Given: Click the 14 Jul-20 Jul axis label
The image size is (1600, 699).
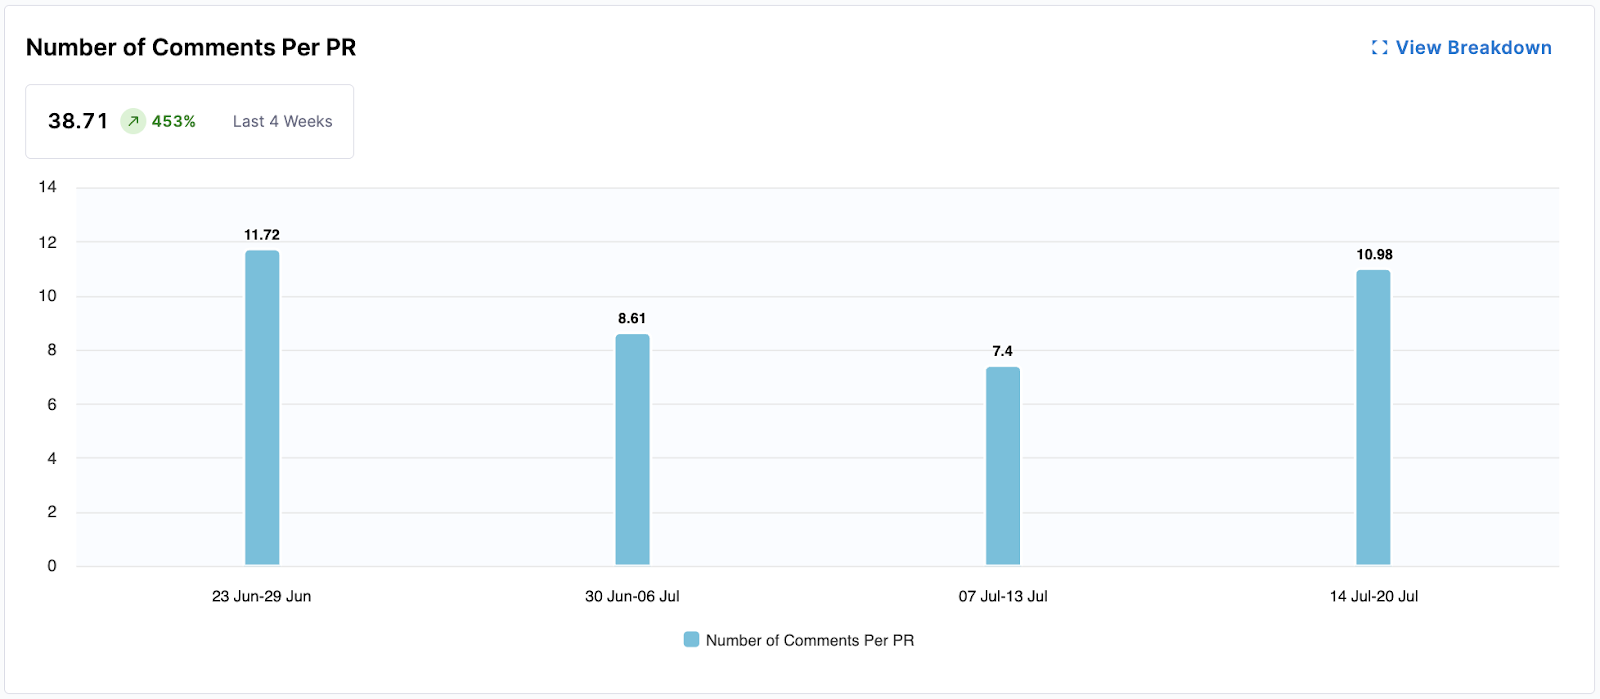Looking at the screenshot, I should pos(1372,596).
